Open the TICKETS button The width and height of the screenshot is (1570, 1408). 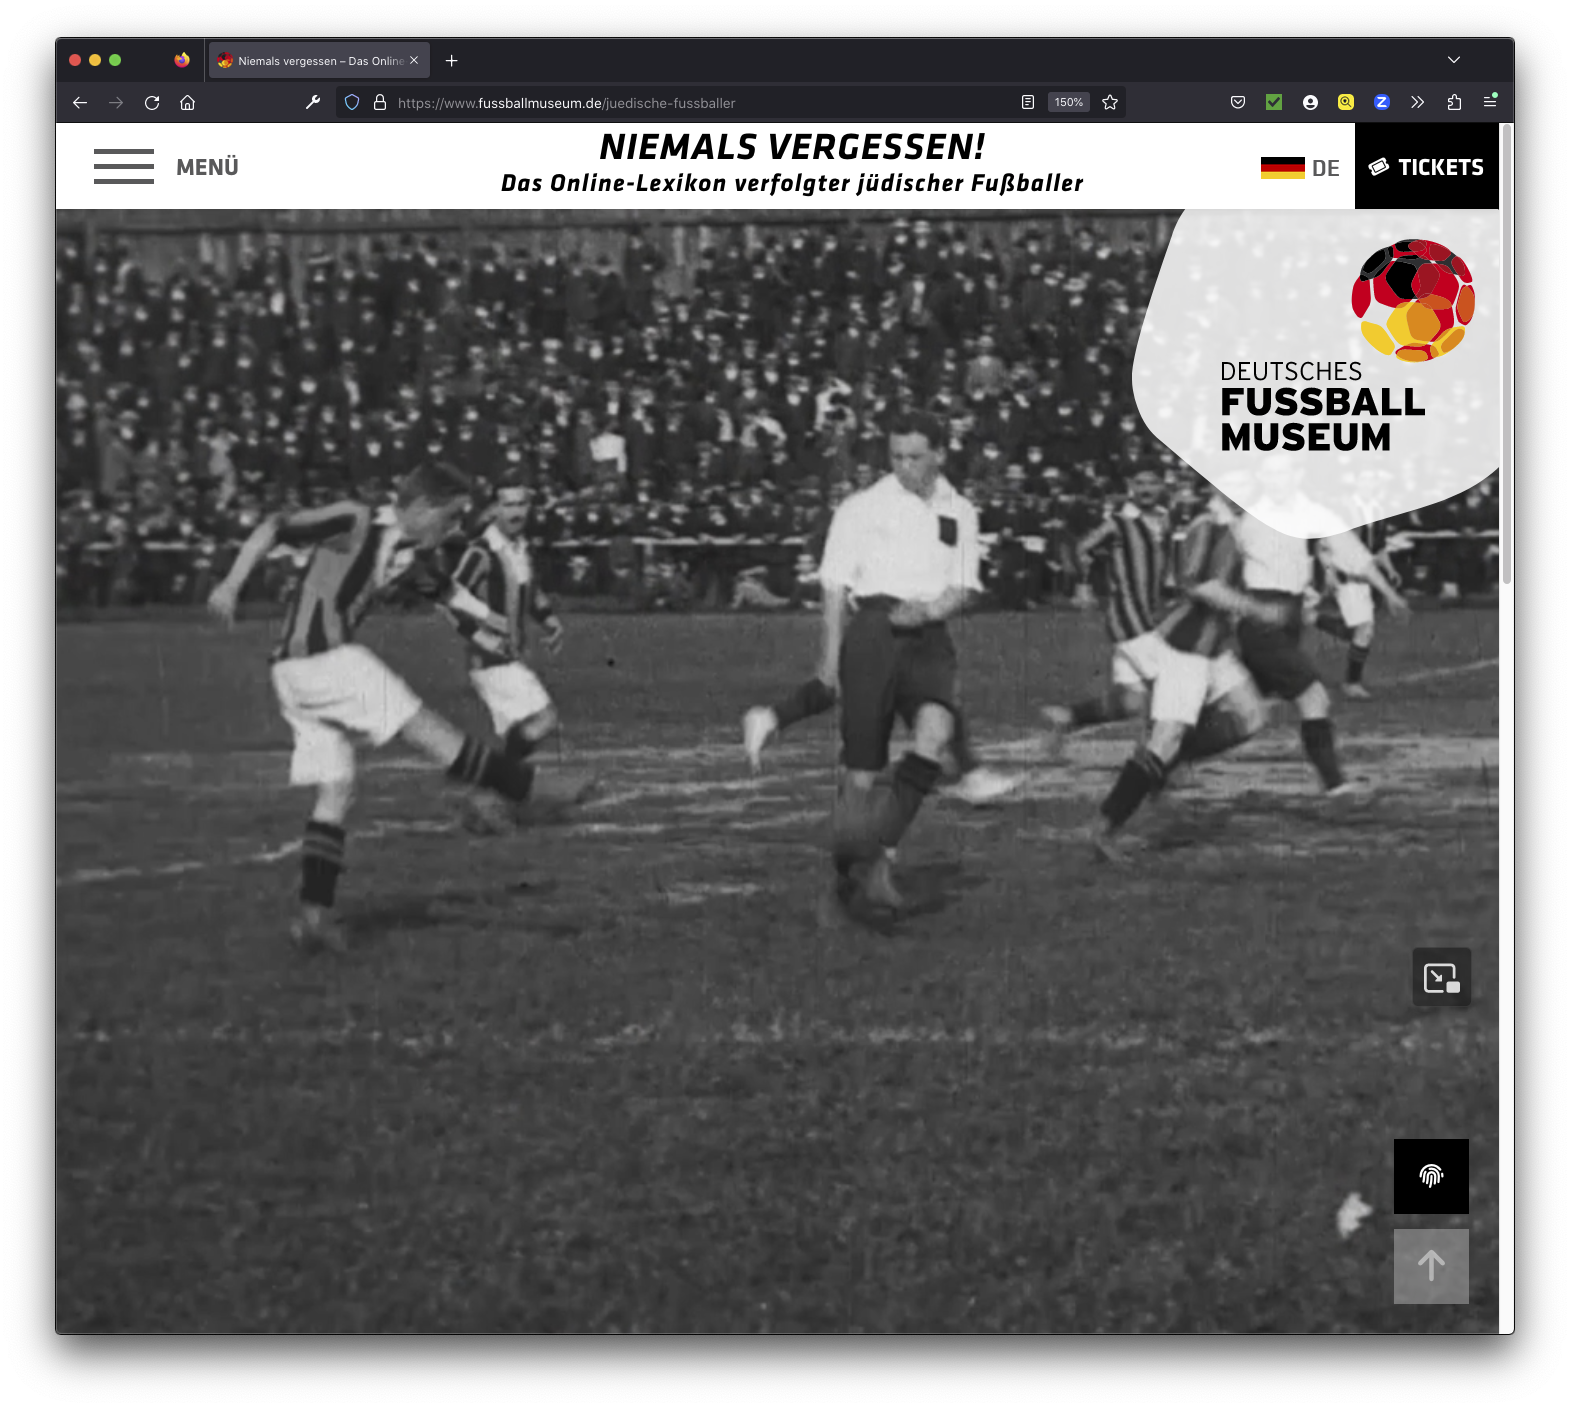coord(1426,167)
